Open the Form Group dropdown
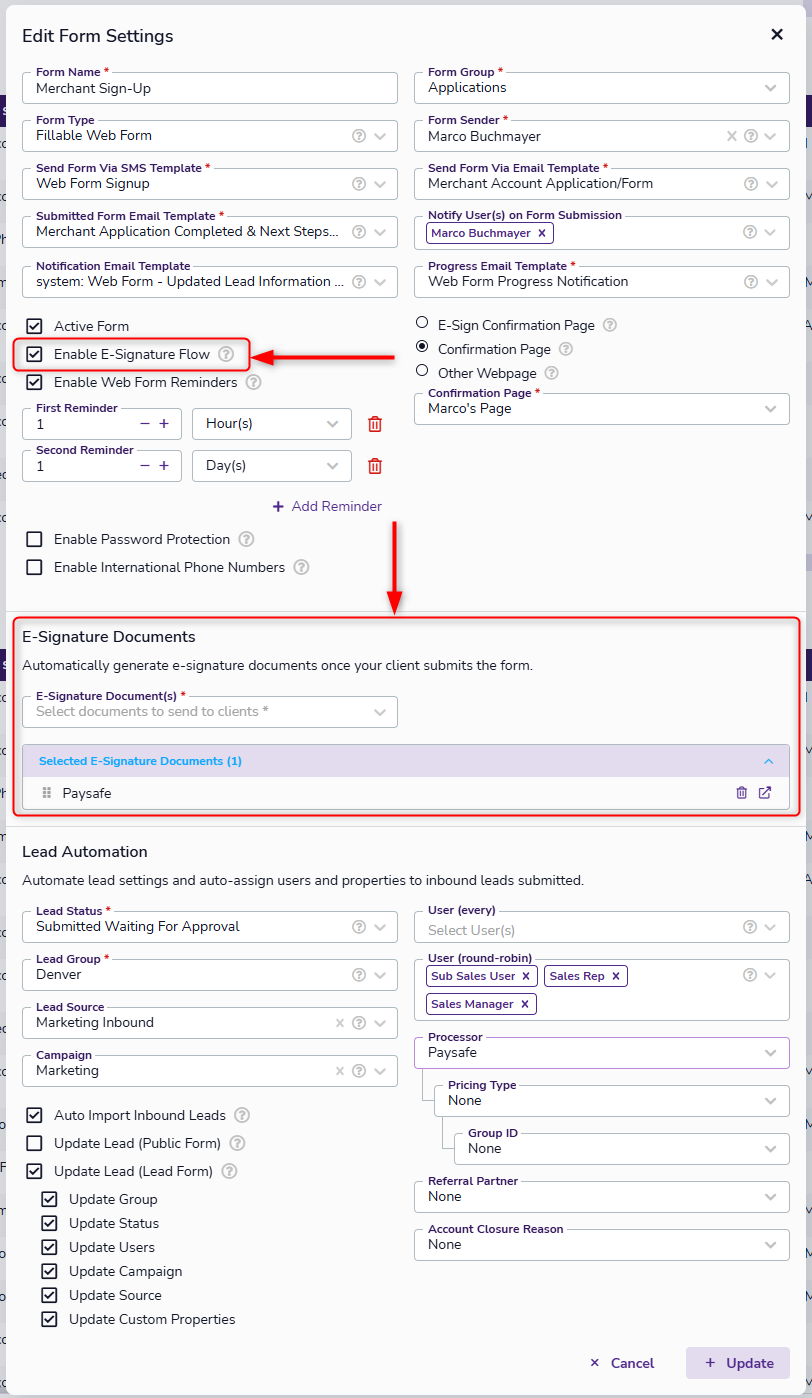Image resolution: width=812 pixels, height=1398 pixels. (770, 88)
